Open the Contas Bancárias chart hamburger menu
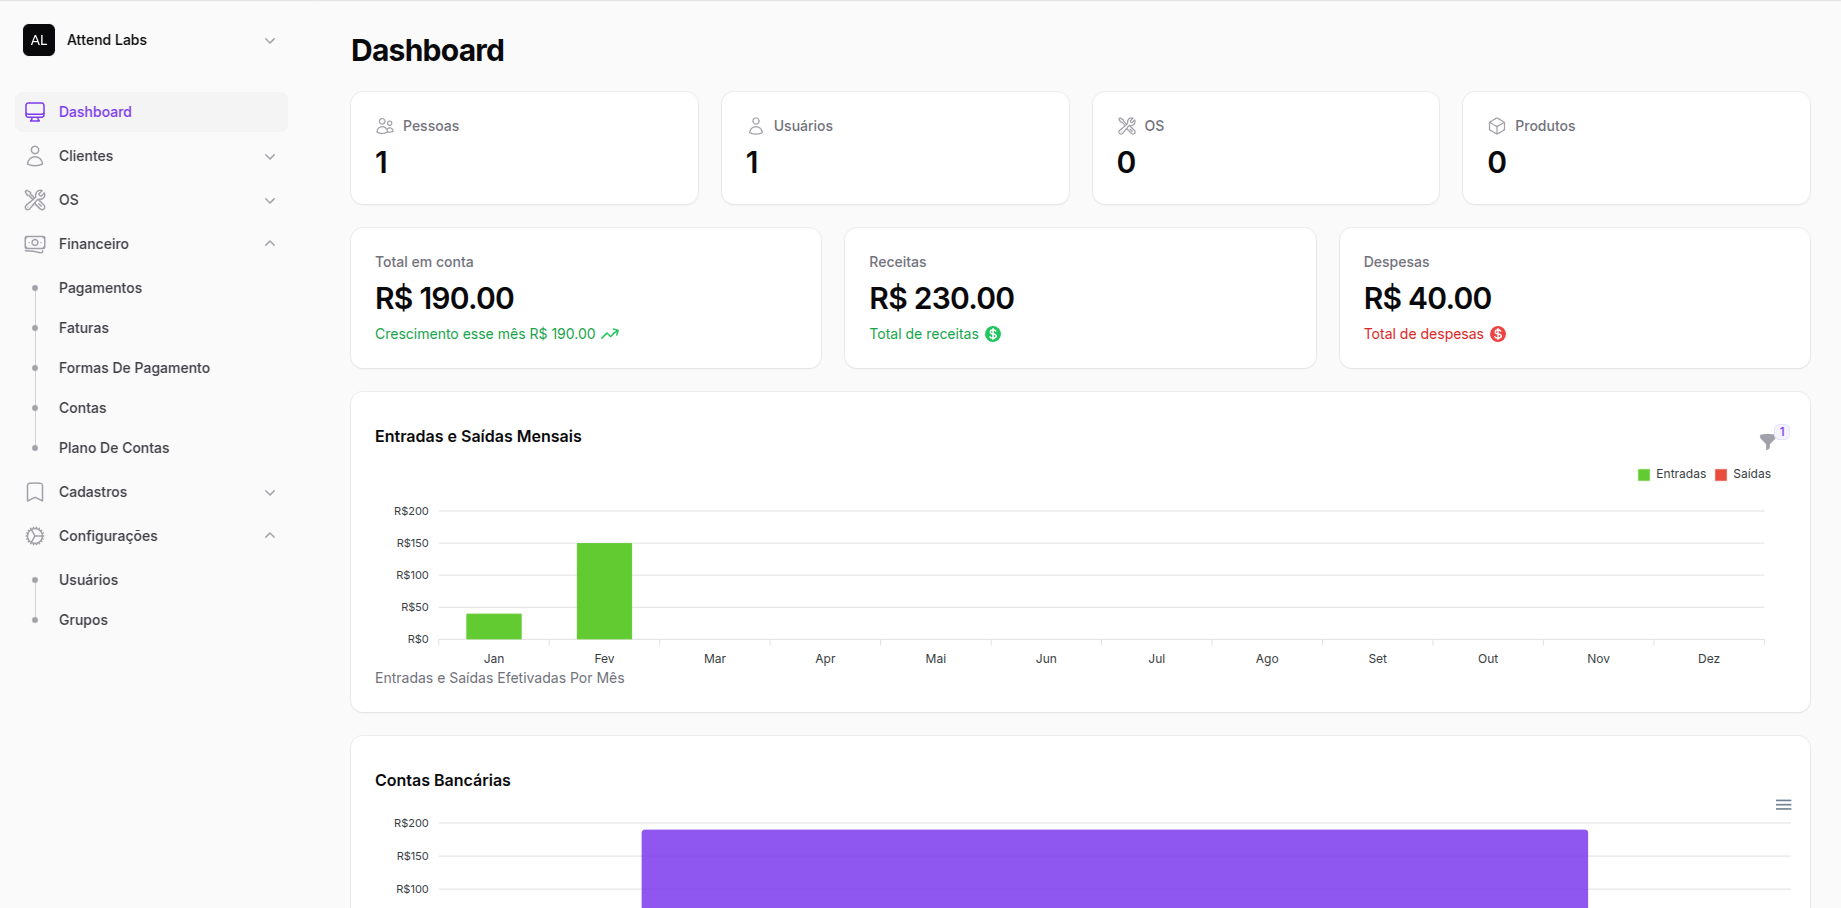1841x908 pixels. [x=1783, y=805]
